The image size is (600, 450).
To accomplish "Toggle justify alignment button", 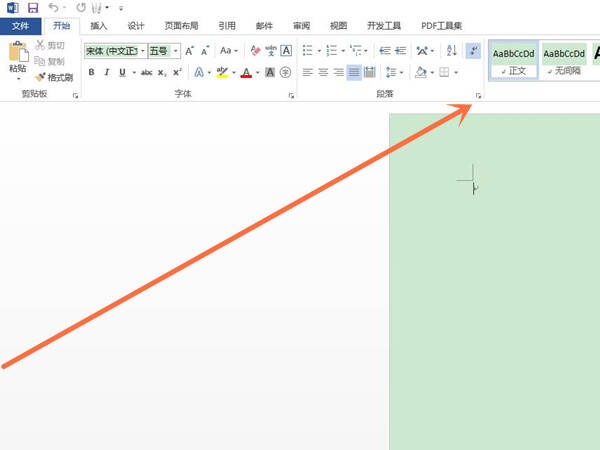I will coord(354,72).
